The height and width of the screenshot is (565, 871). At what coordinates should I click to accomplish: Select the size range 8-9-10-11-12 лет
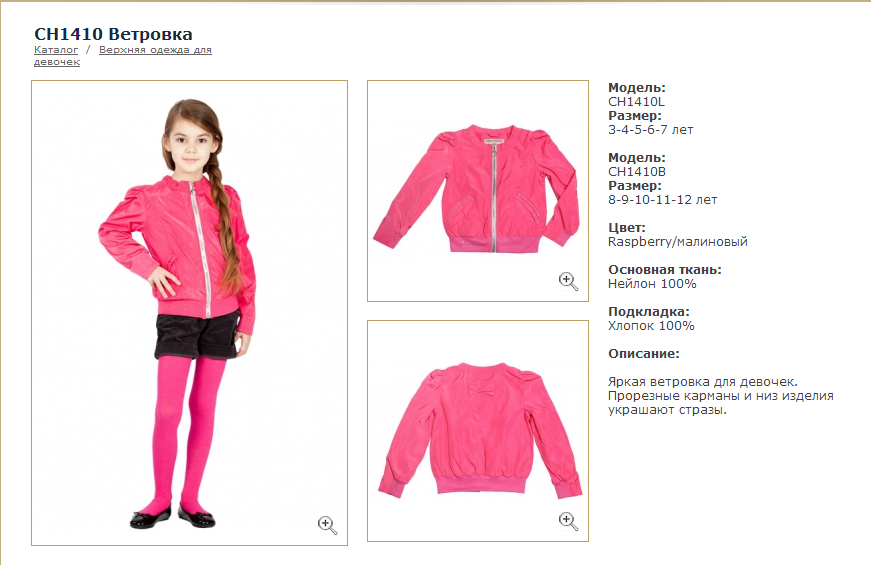662,200
